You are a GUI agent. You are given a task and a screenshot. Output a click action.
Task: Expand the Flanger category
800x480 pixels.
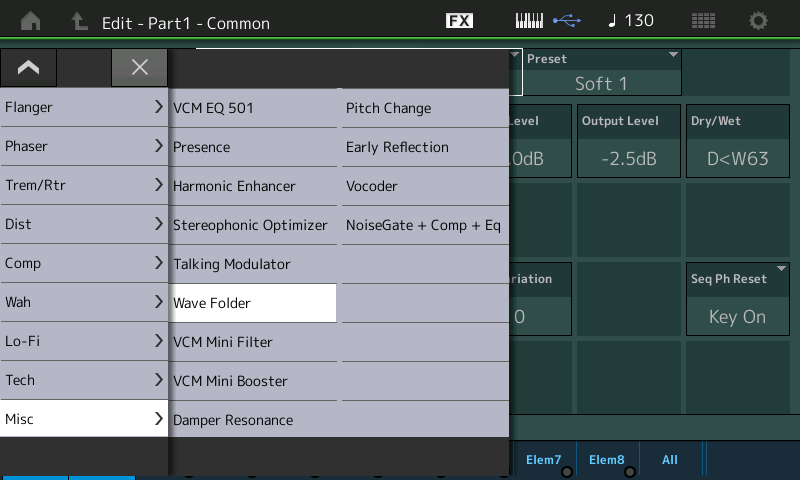click(x=84, y=107)
